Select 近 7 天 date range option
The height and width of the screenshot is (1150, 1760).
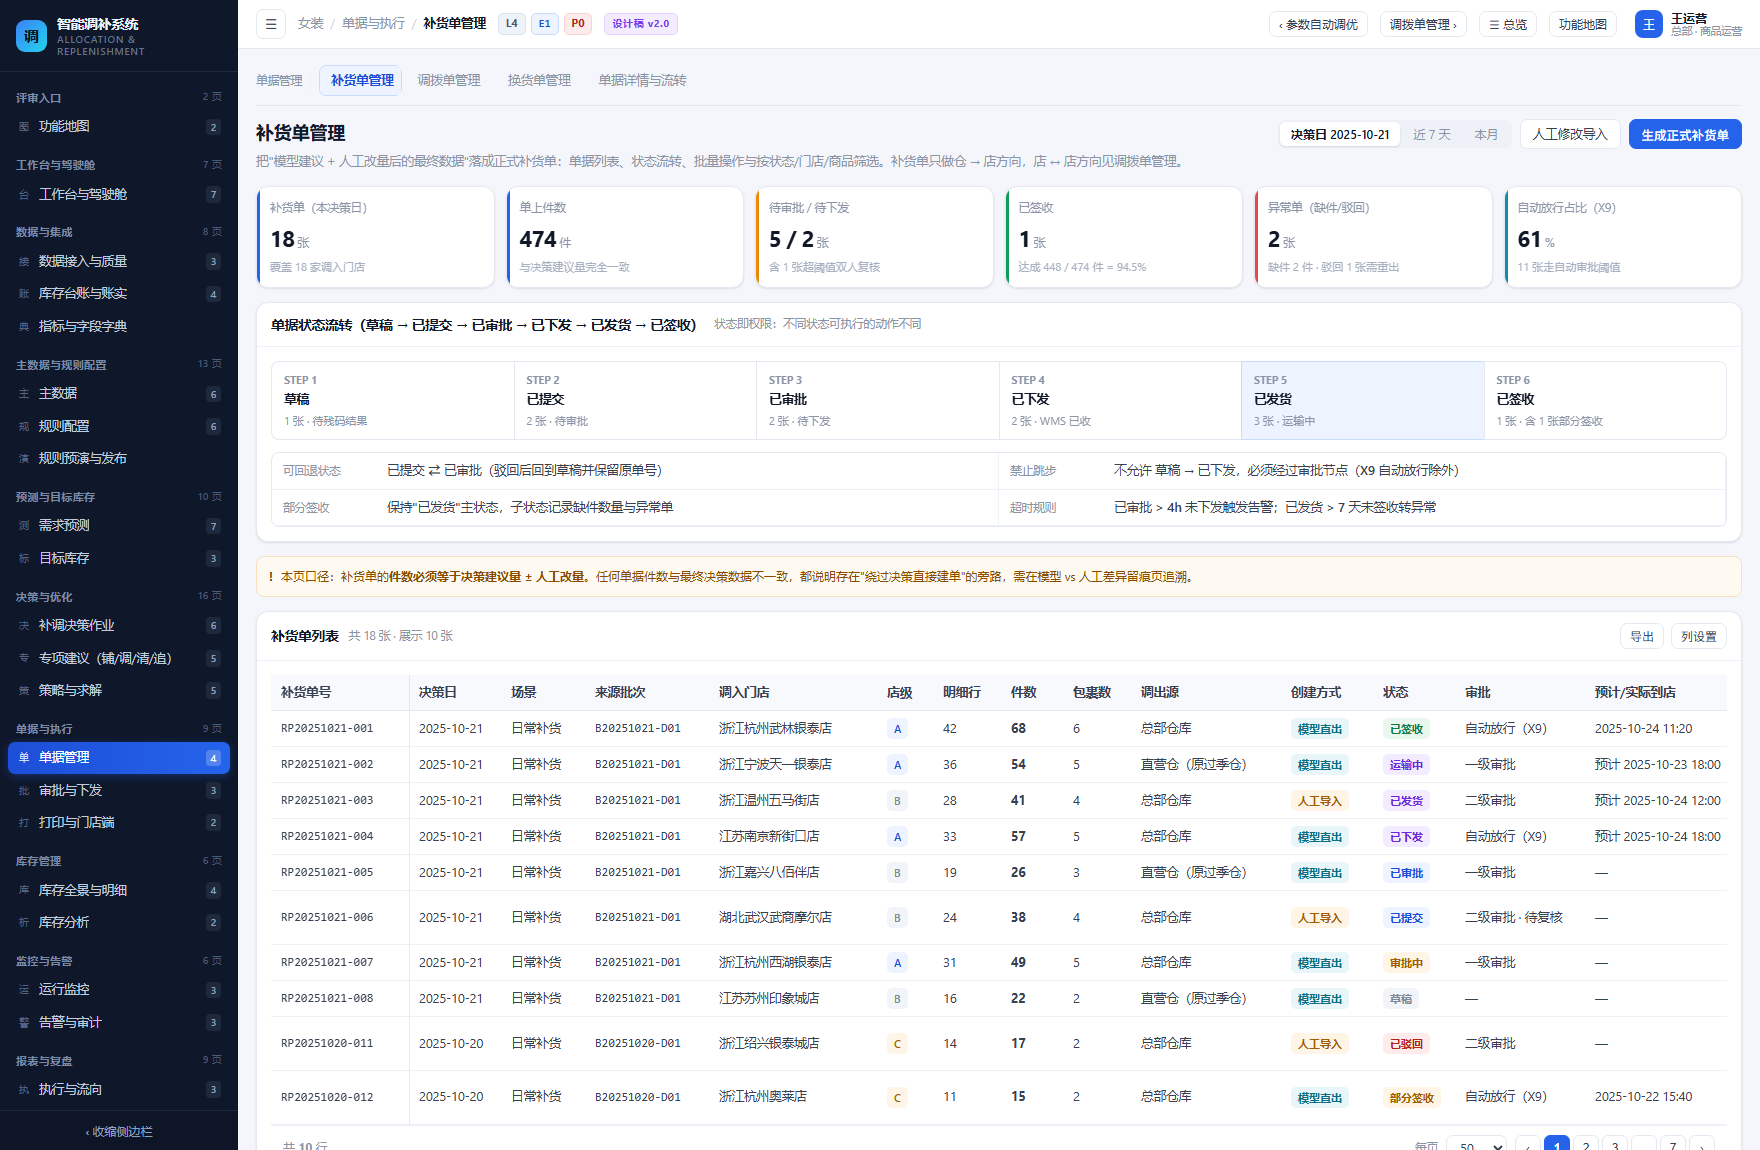click(x=1431, y=135)
